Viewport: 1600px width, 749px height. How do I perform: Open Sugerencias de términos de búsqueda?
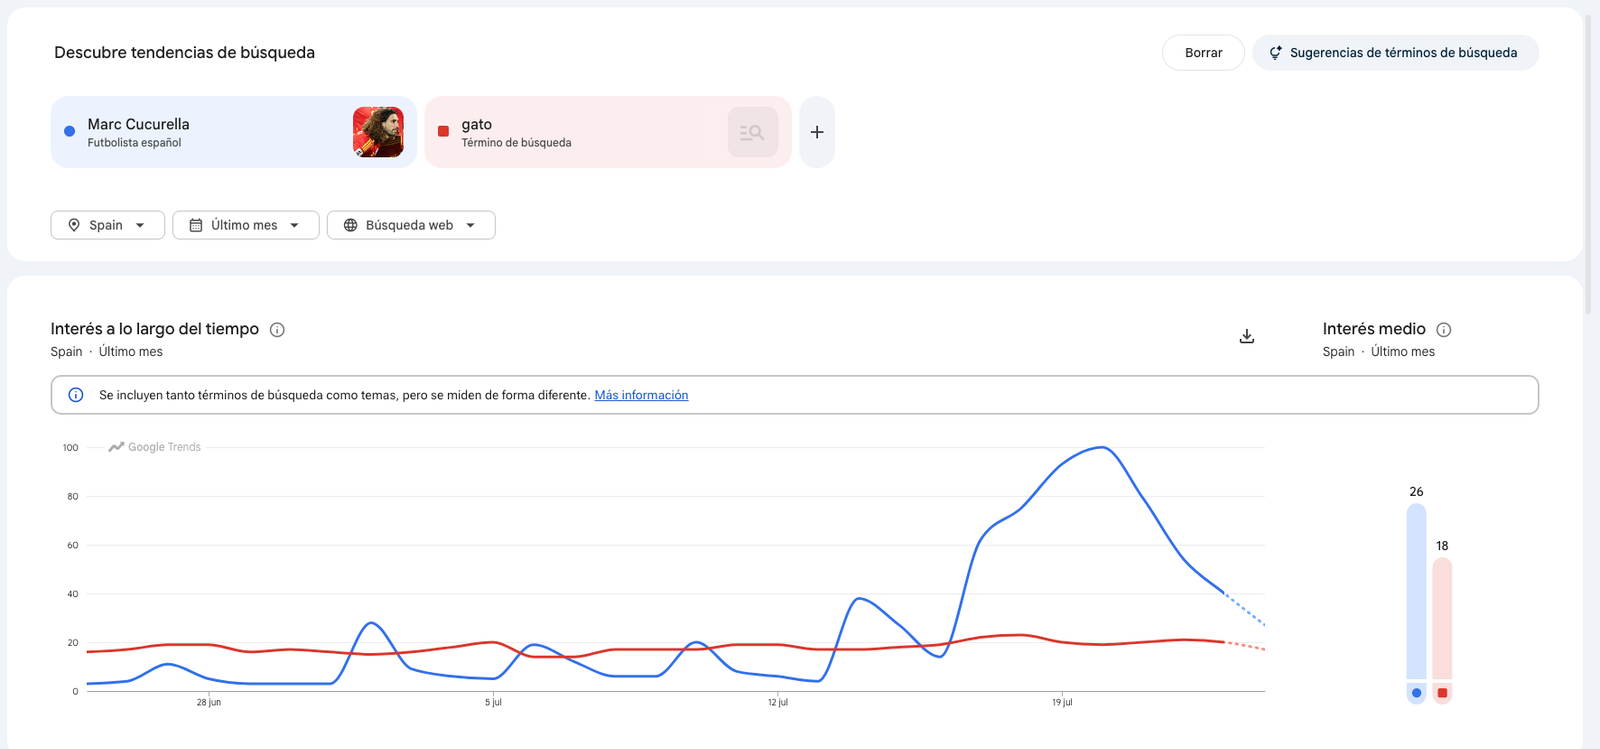[x=1395, y=53]
